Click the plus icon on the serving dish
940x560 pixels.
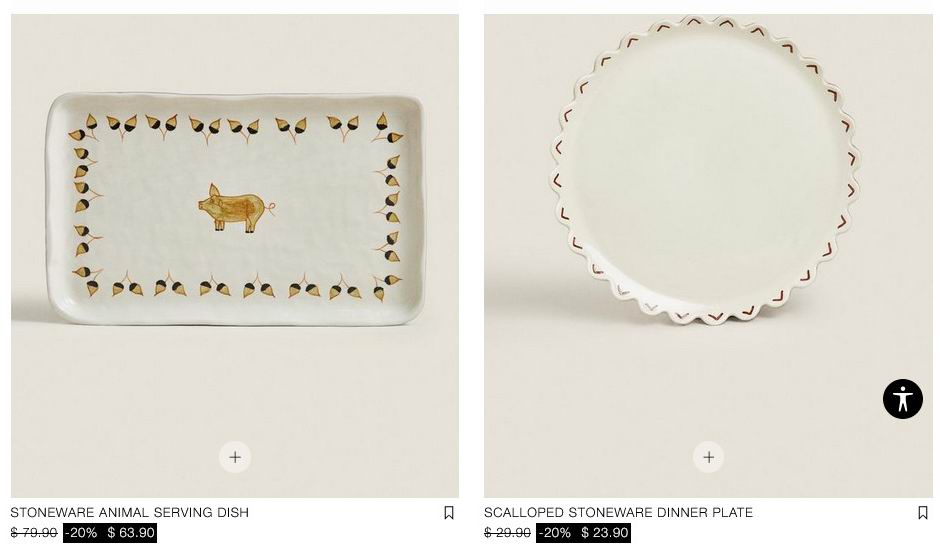(235, 457)
